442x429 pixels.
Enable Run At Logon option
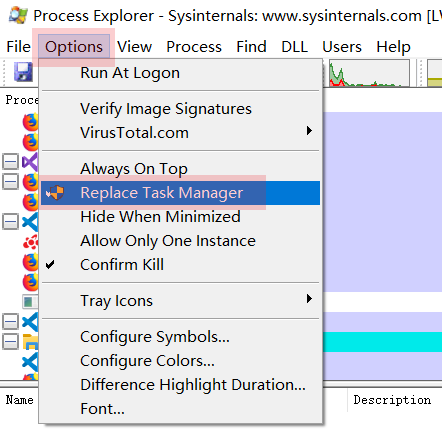180,73
